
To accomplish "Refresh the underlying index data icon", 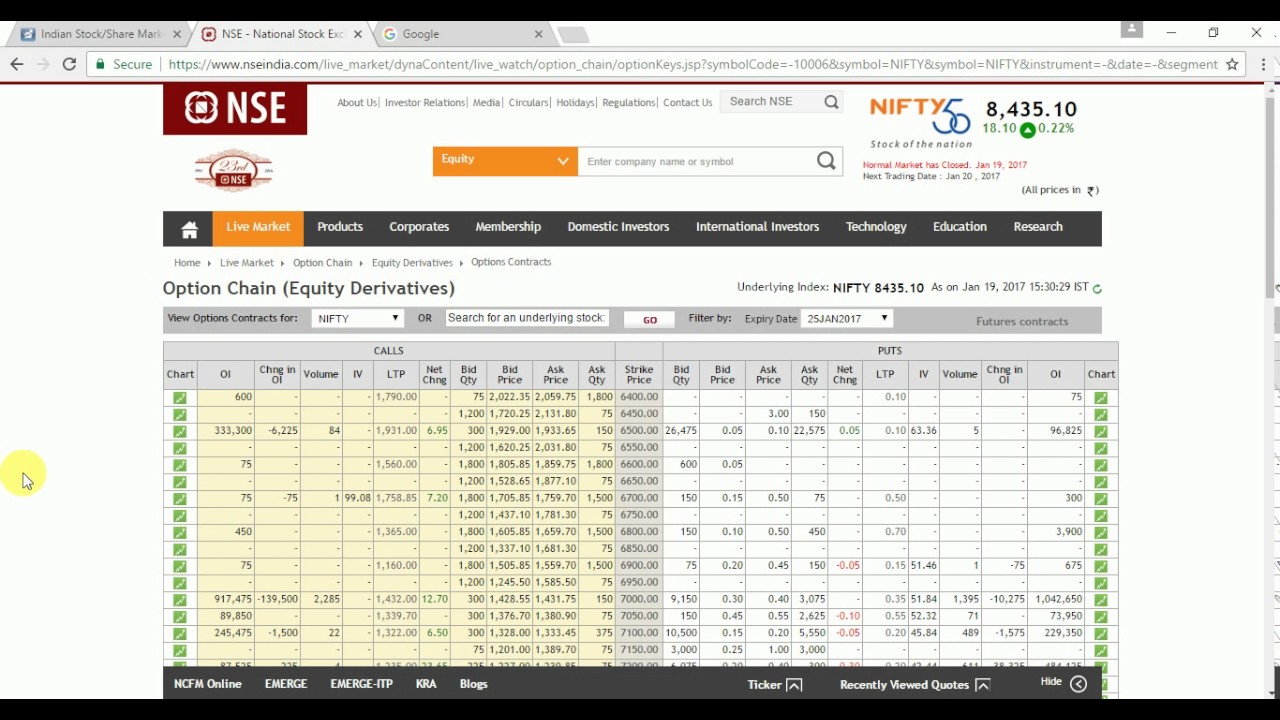I will [1097, 289].
